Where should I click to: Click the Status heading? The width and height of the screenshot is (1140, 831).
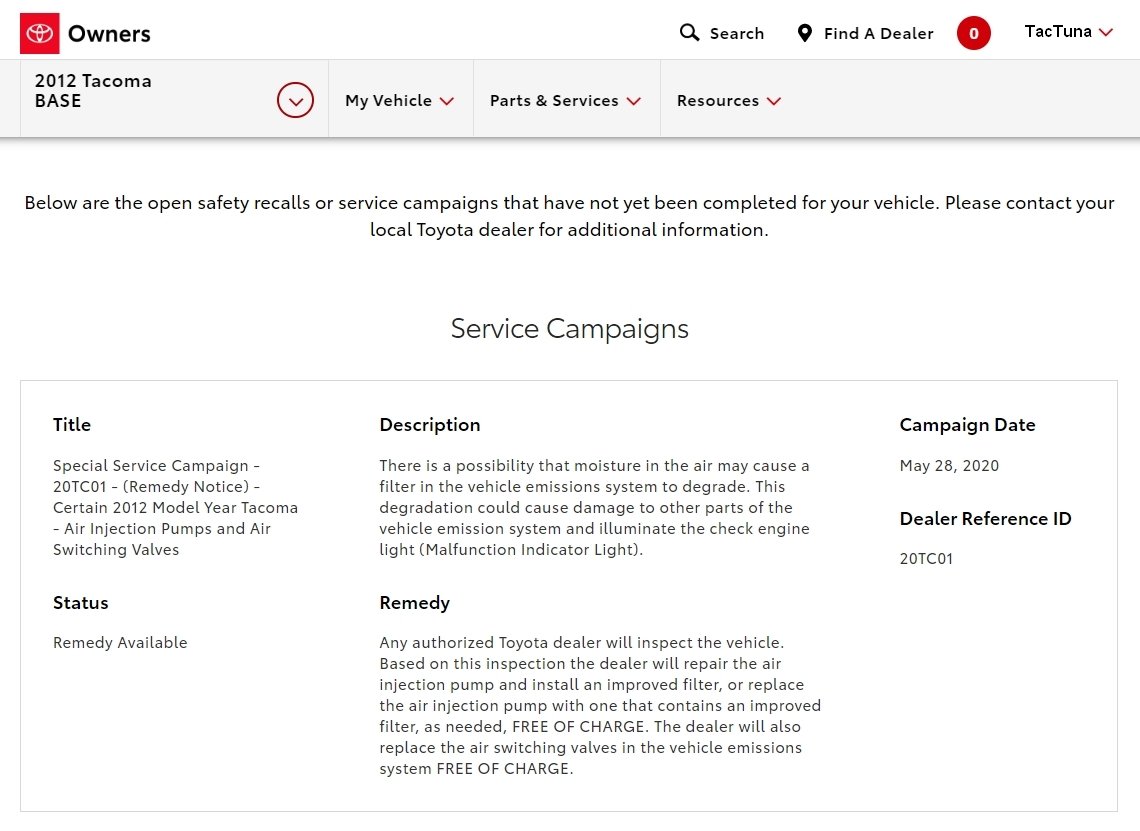[x=80, y=603]
